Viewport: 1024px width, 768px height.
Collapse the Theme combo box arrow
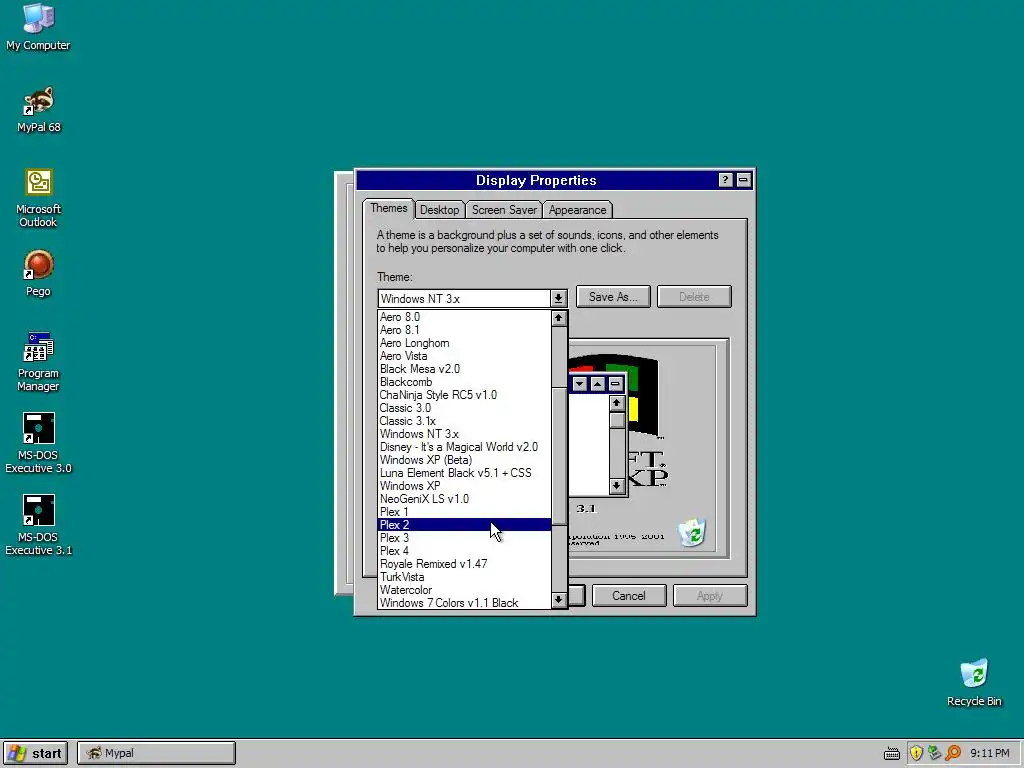(x=558, y=298)
